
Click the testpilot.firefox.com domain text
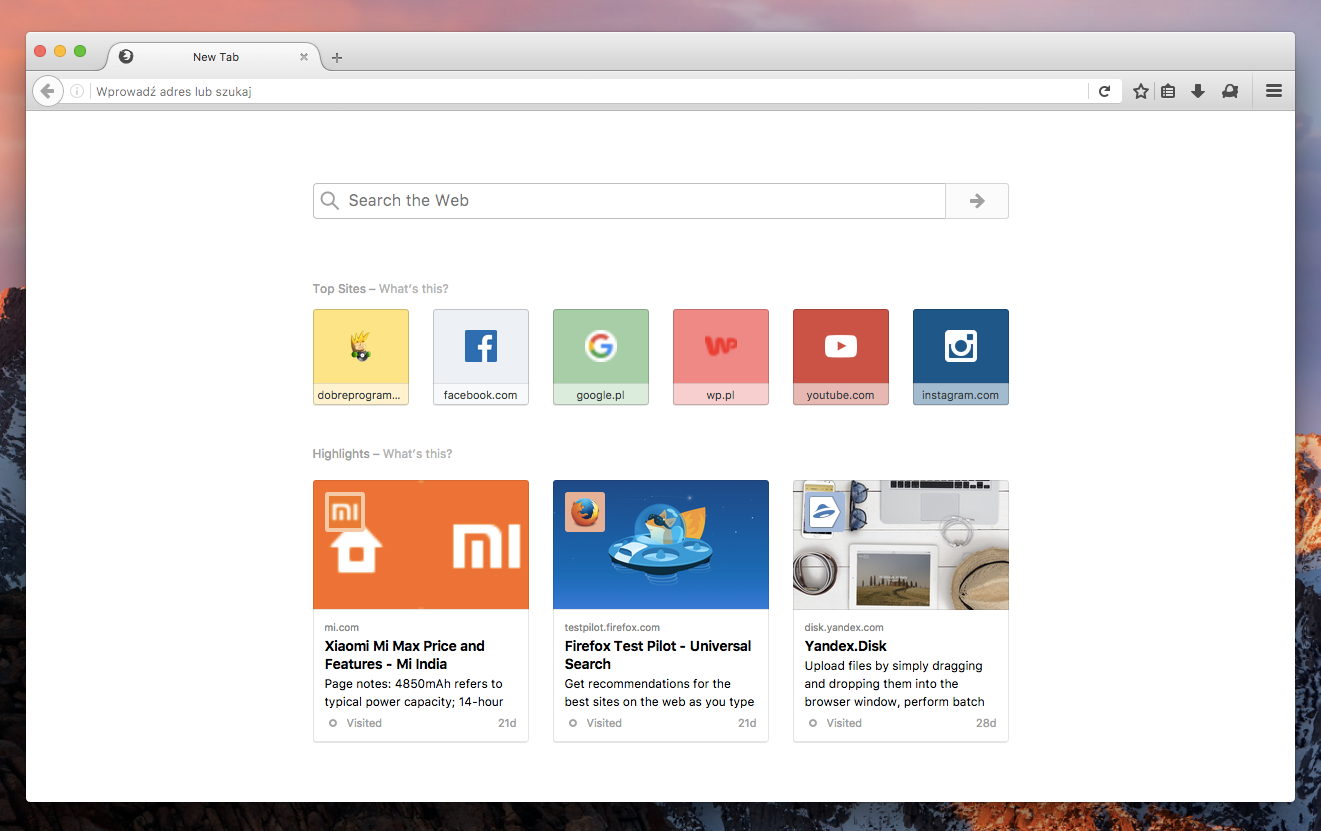[x=612, y=628]
